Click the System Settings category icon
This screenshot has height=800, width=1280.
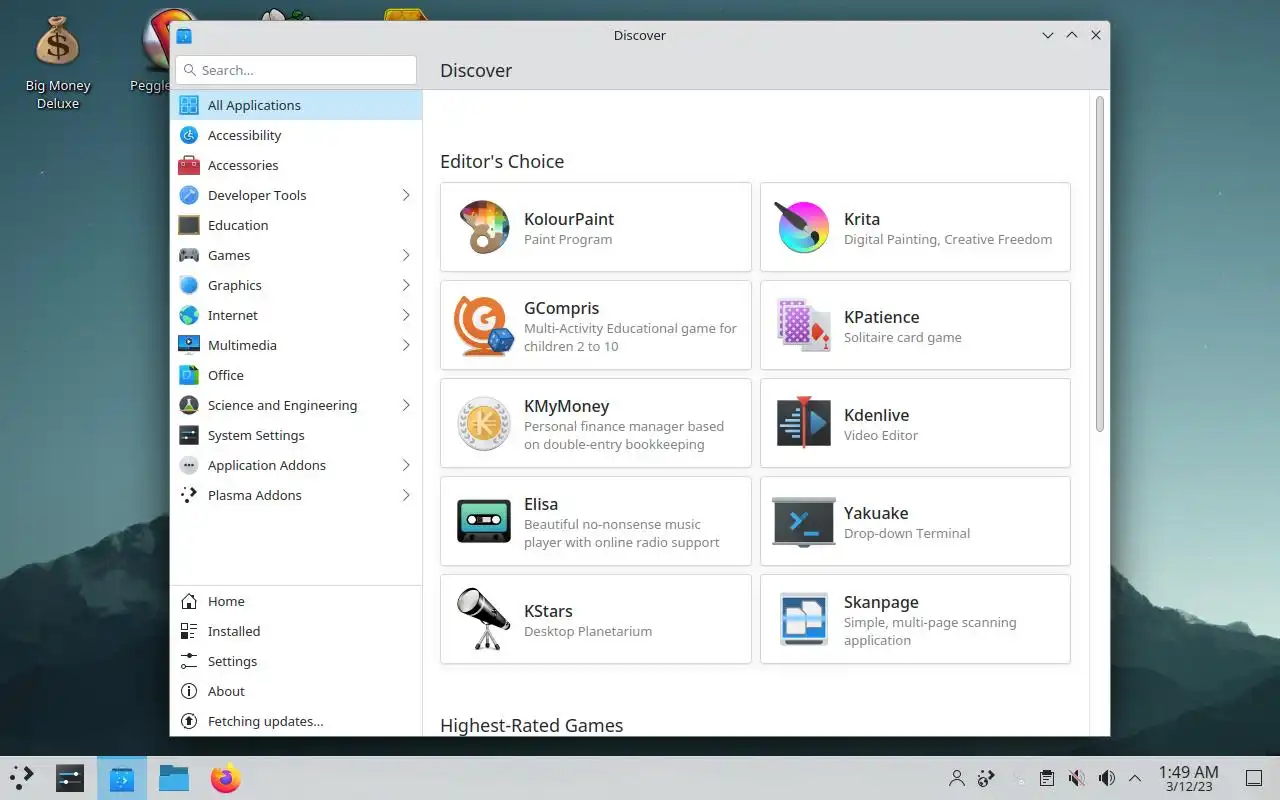pos(189,435)
